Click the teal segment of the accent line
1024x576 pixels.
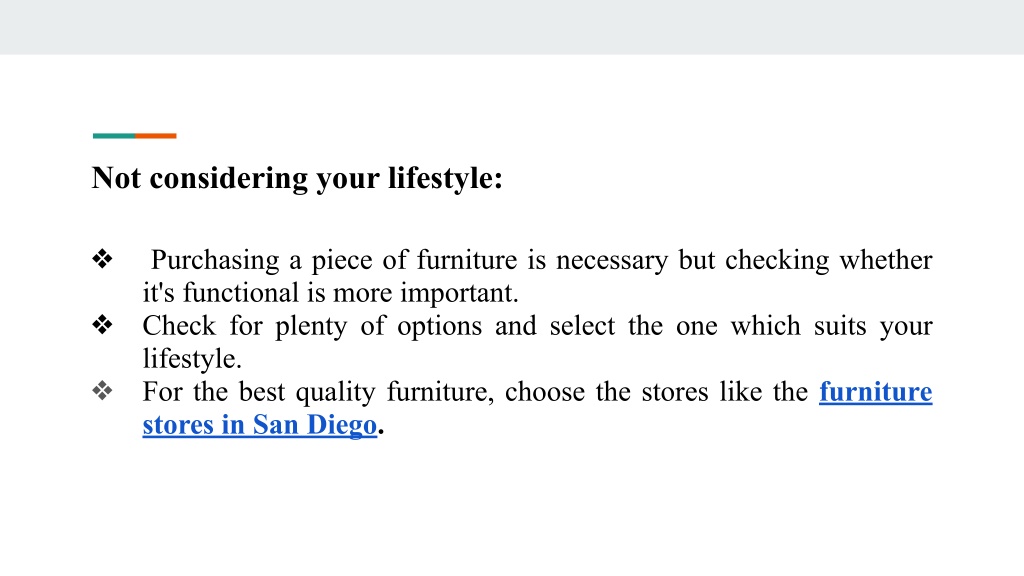114,136
